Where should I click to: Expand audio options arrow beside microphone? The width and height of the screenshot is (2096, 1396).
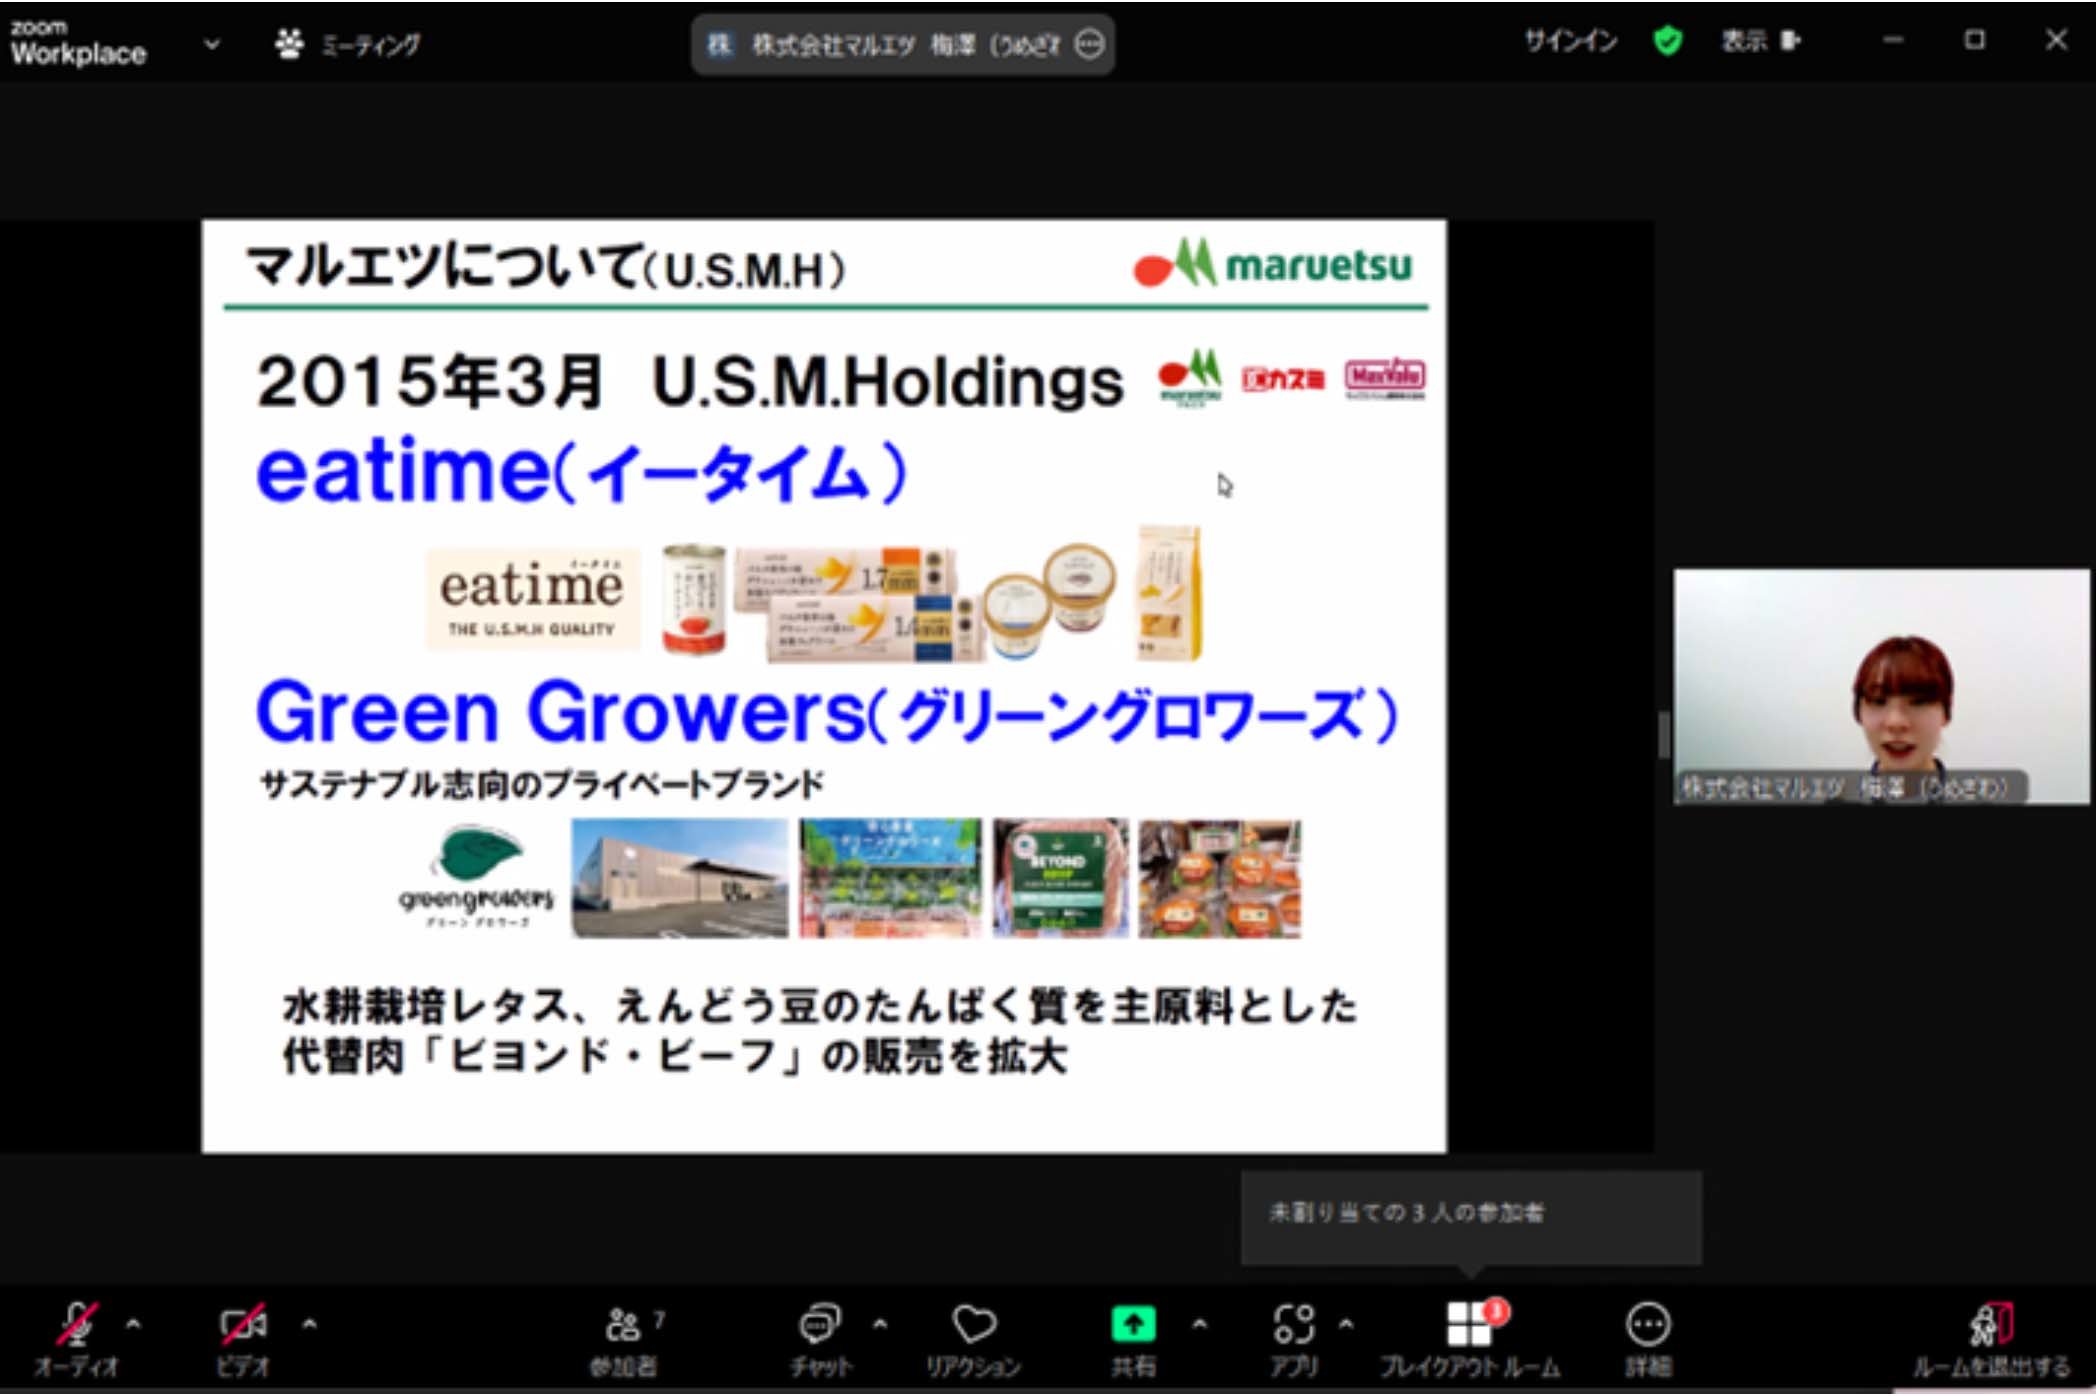pyautogui.click(x=134, y=1324)
